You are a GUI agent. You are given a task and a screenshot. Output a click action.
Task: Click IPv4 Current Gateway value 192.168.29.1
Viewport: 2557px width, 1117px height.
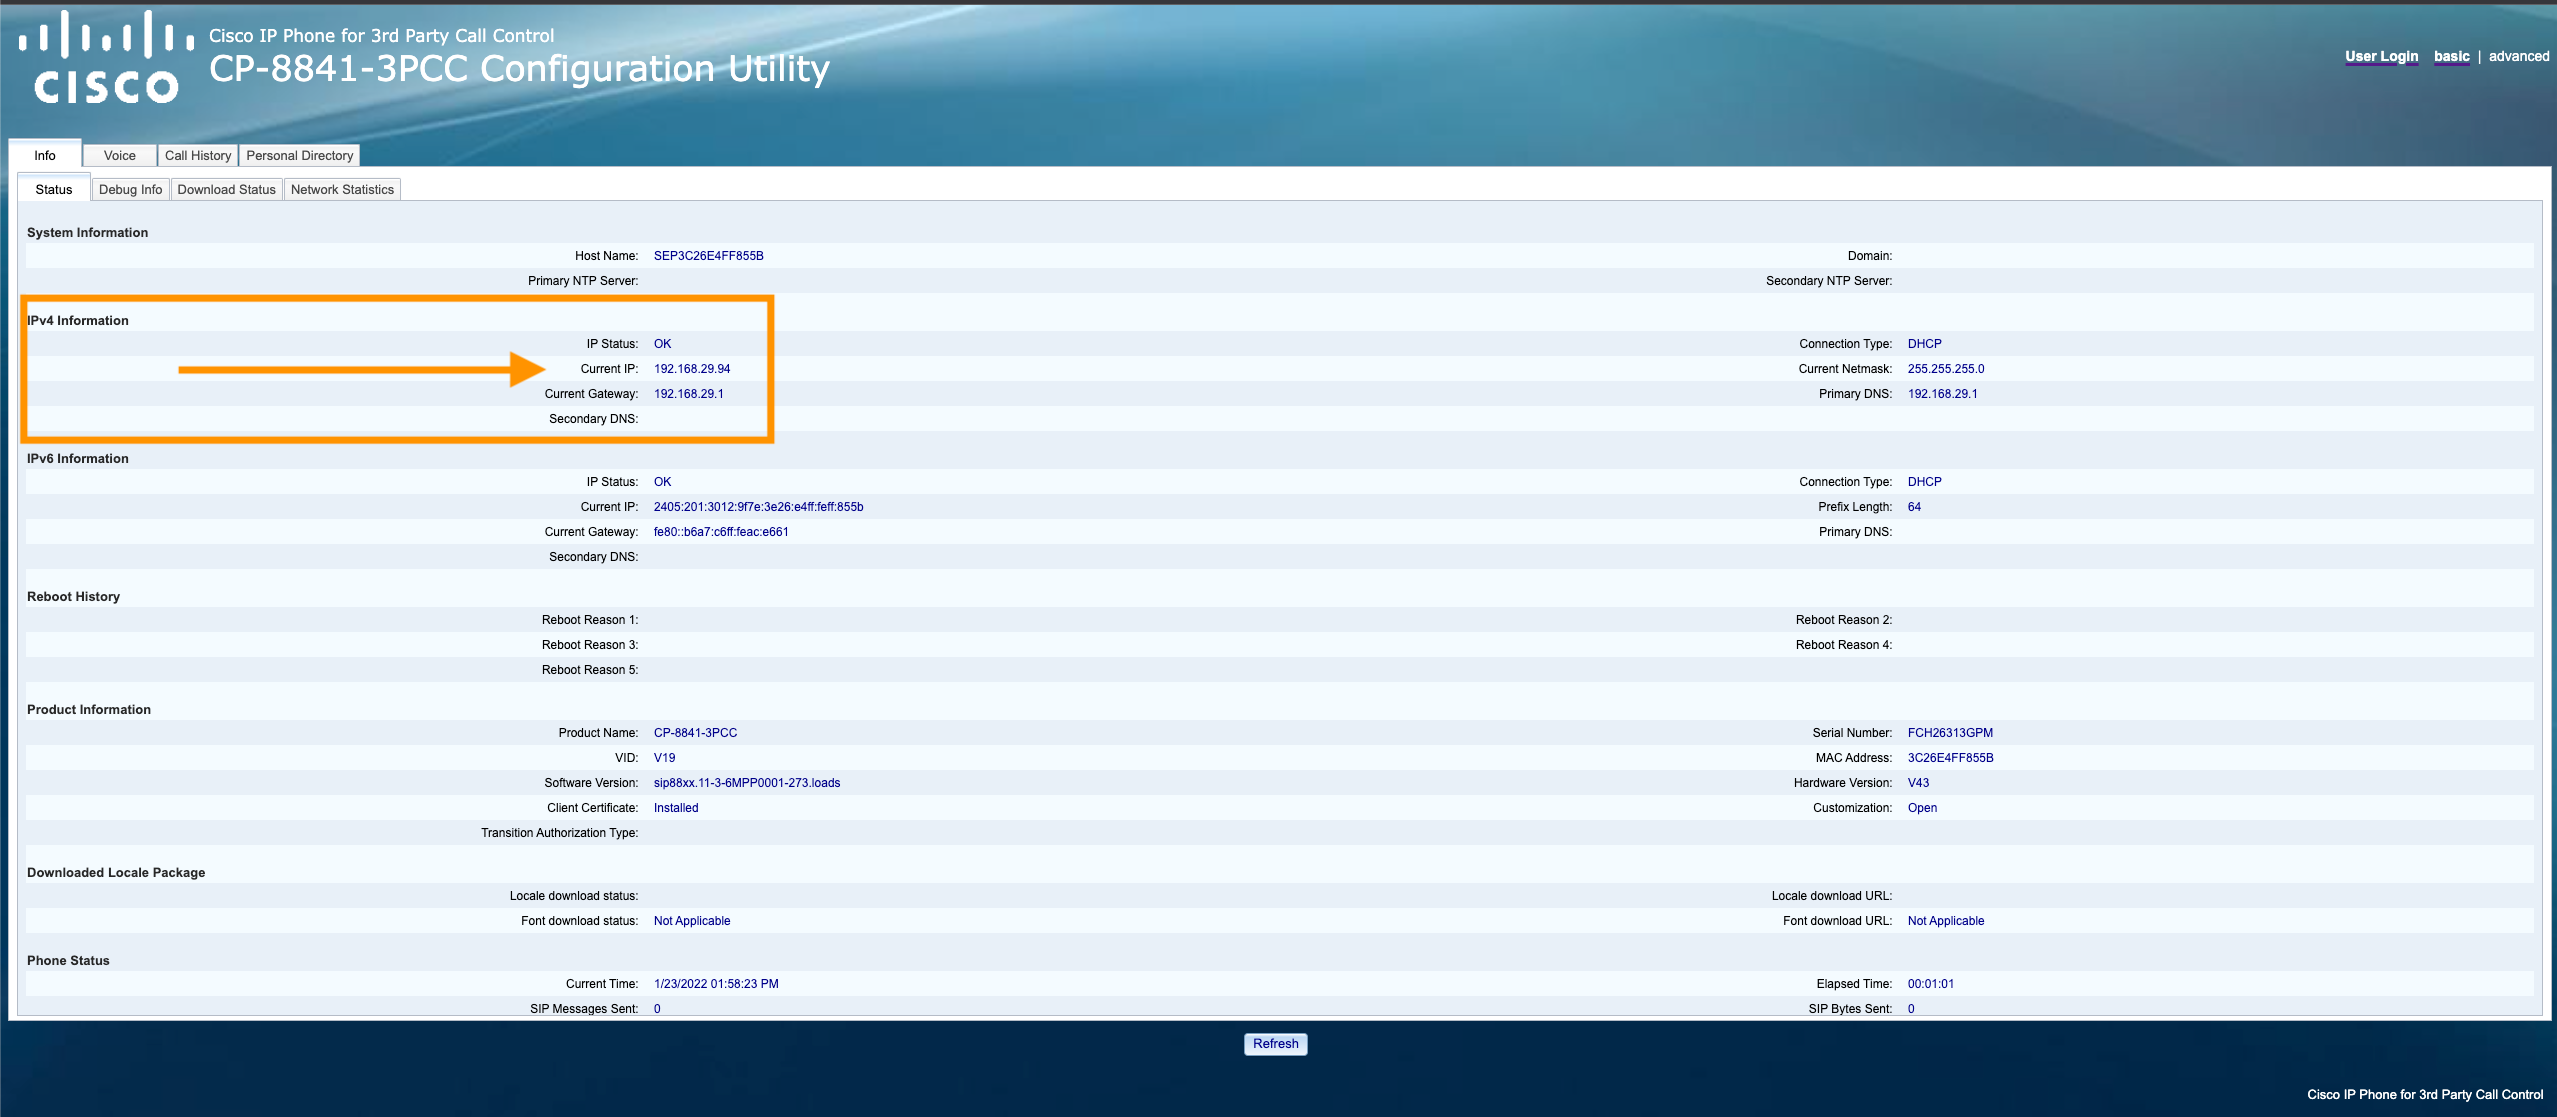688,394
